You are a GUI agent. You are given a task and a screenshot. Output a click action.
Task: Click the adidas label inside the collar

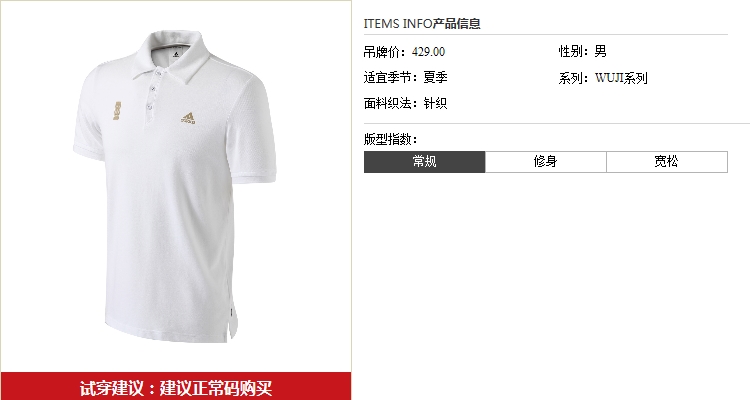tap(175, 55)
